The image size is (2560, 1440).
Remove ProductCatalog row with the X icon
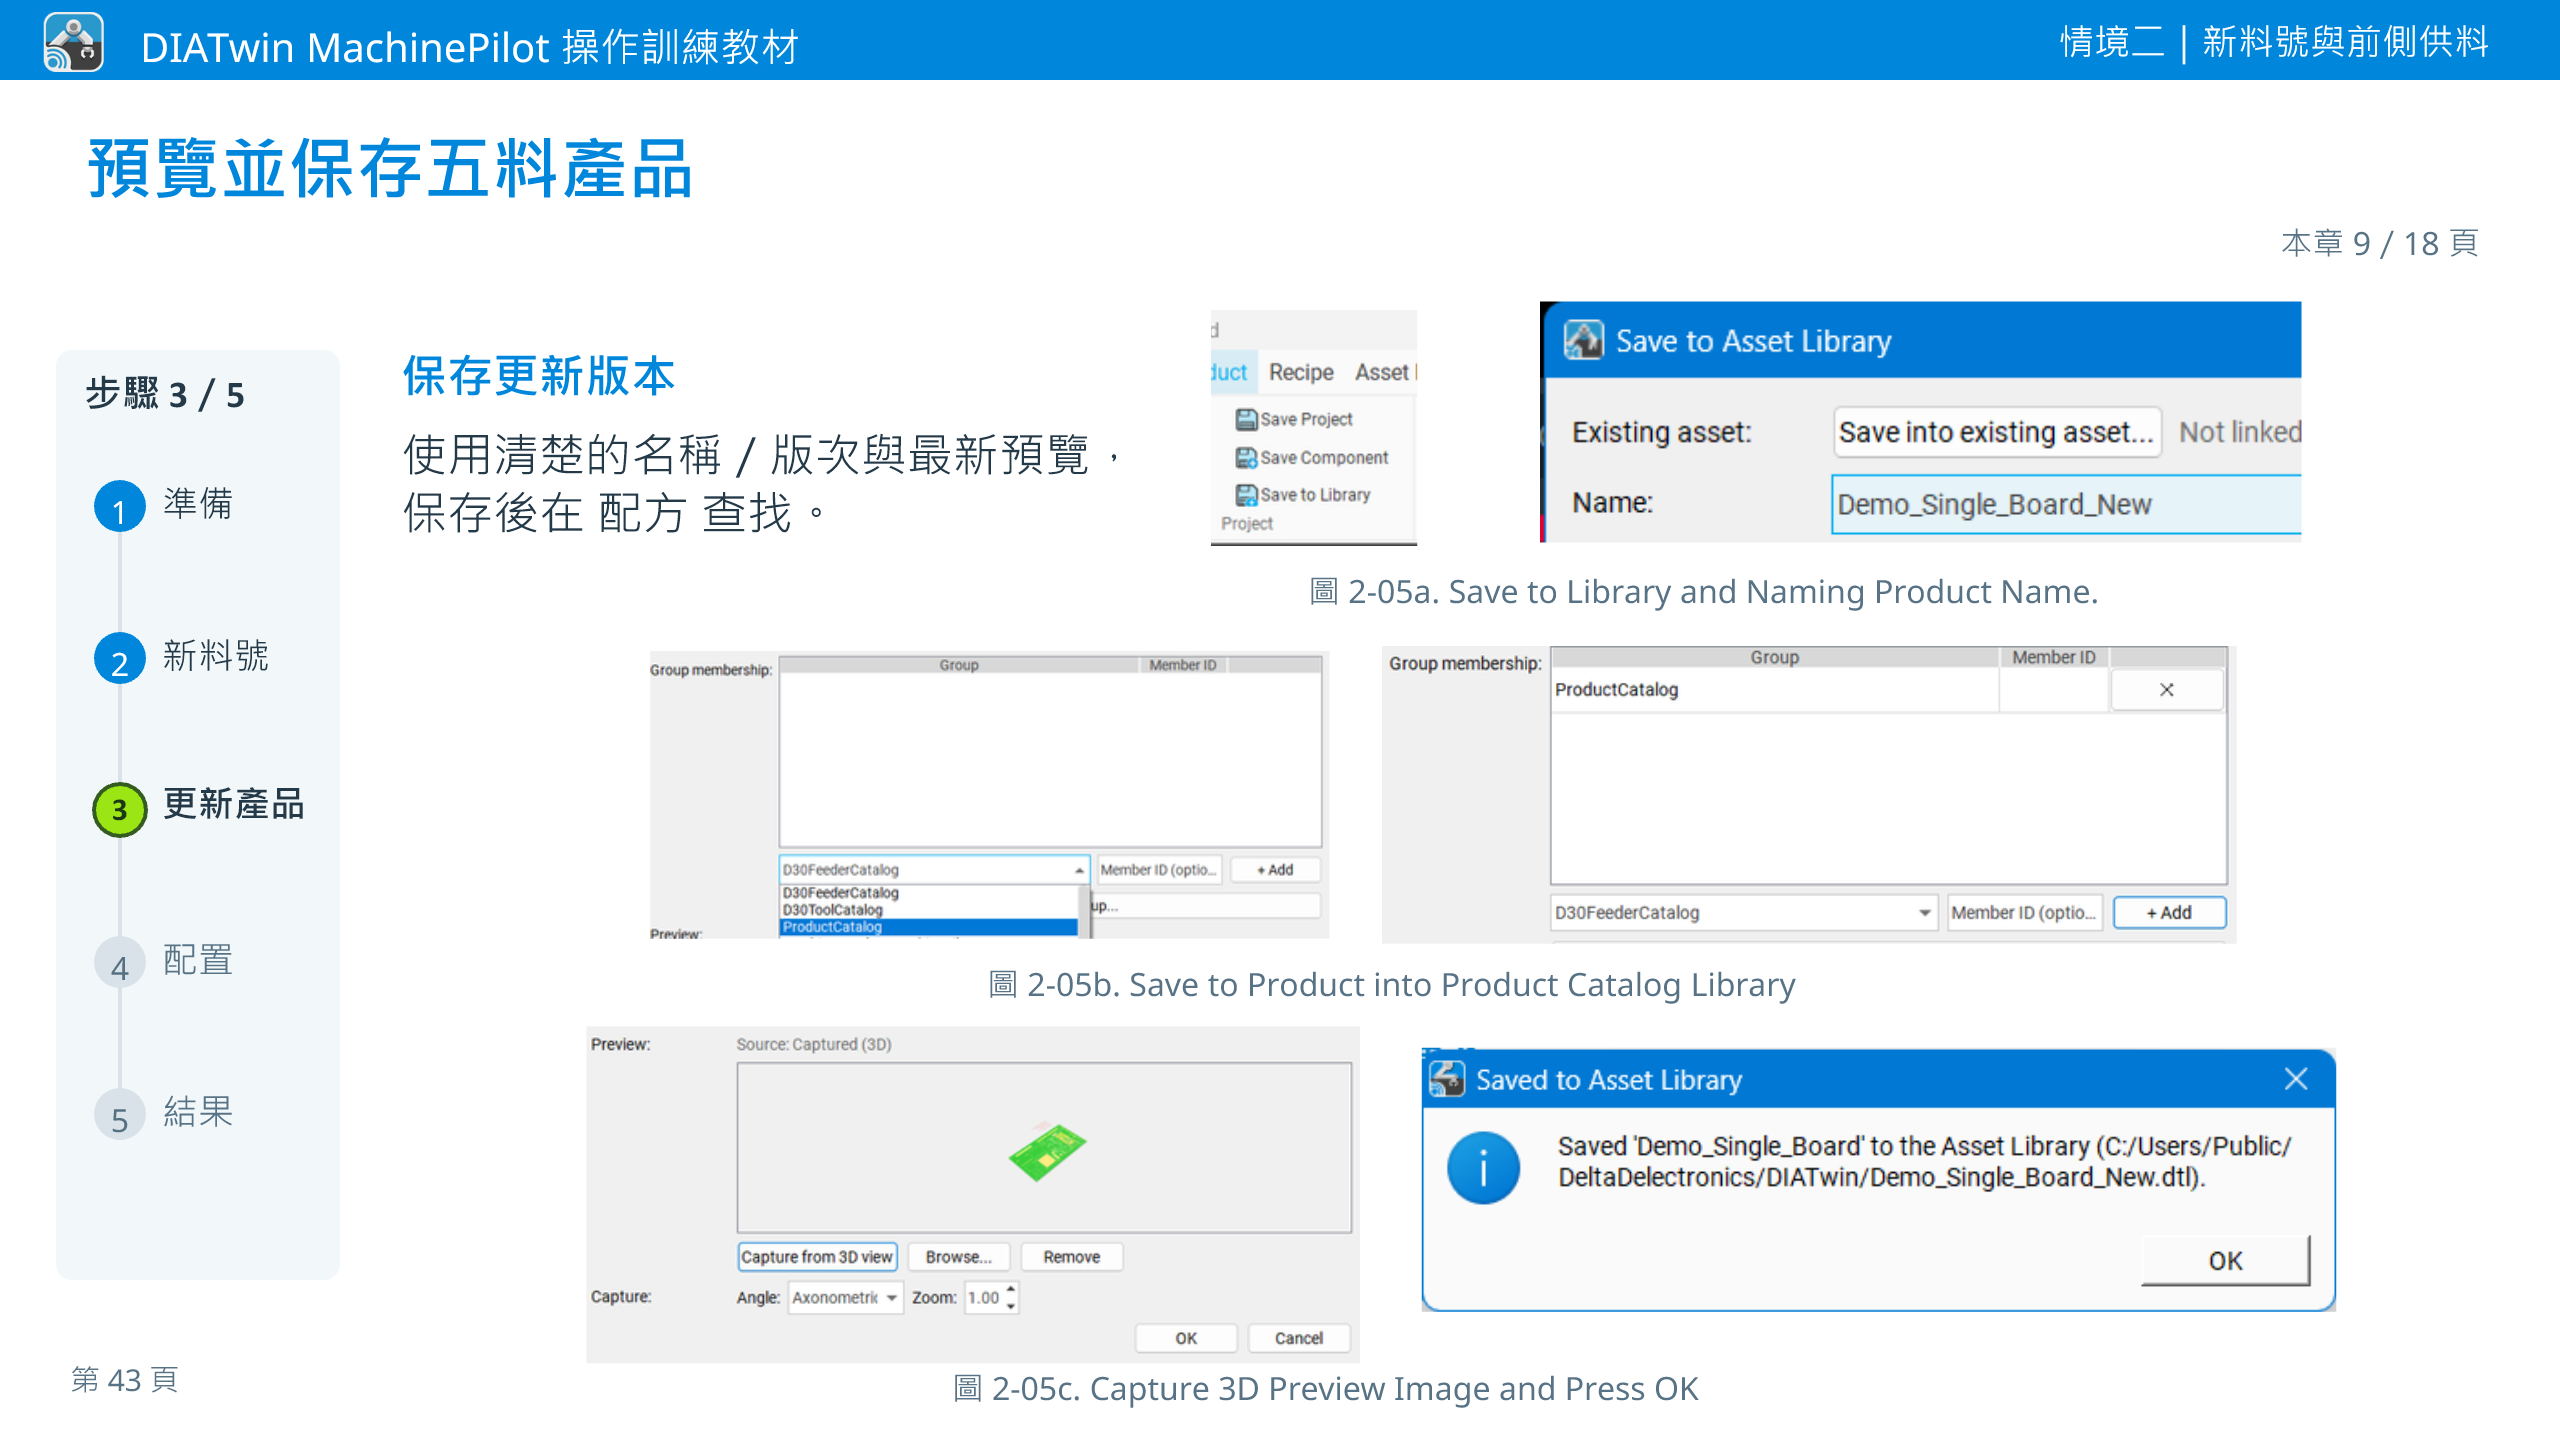(2166, 690)
